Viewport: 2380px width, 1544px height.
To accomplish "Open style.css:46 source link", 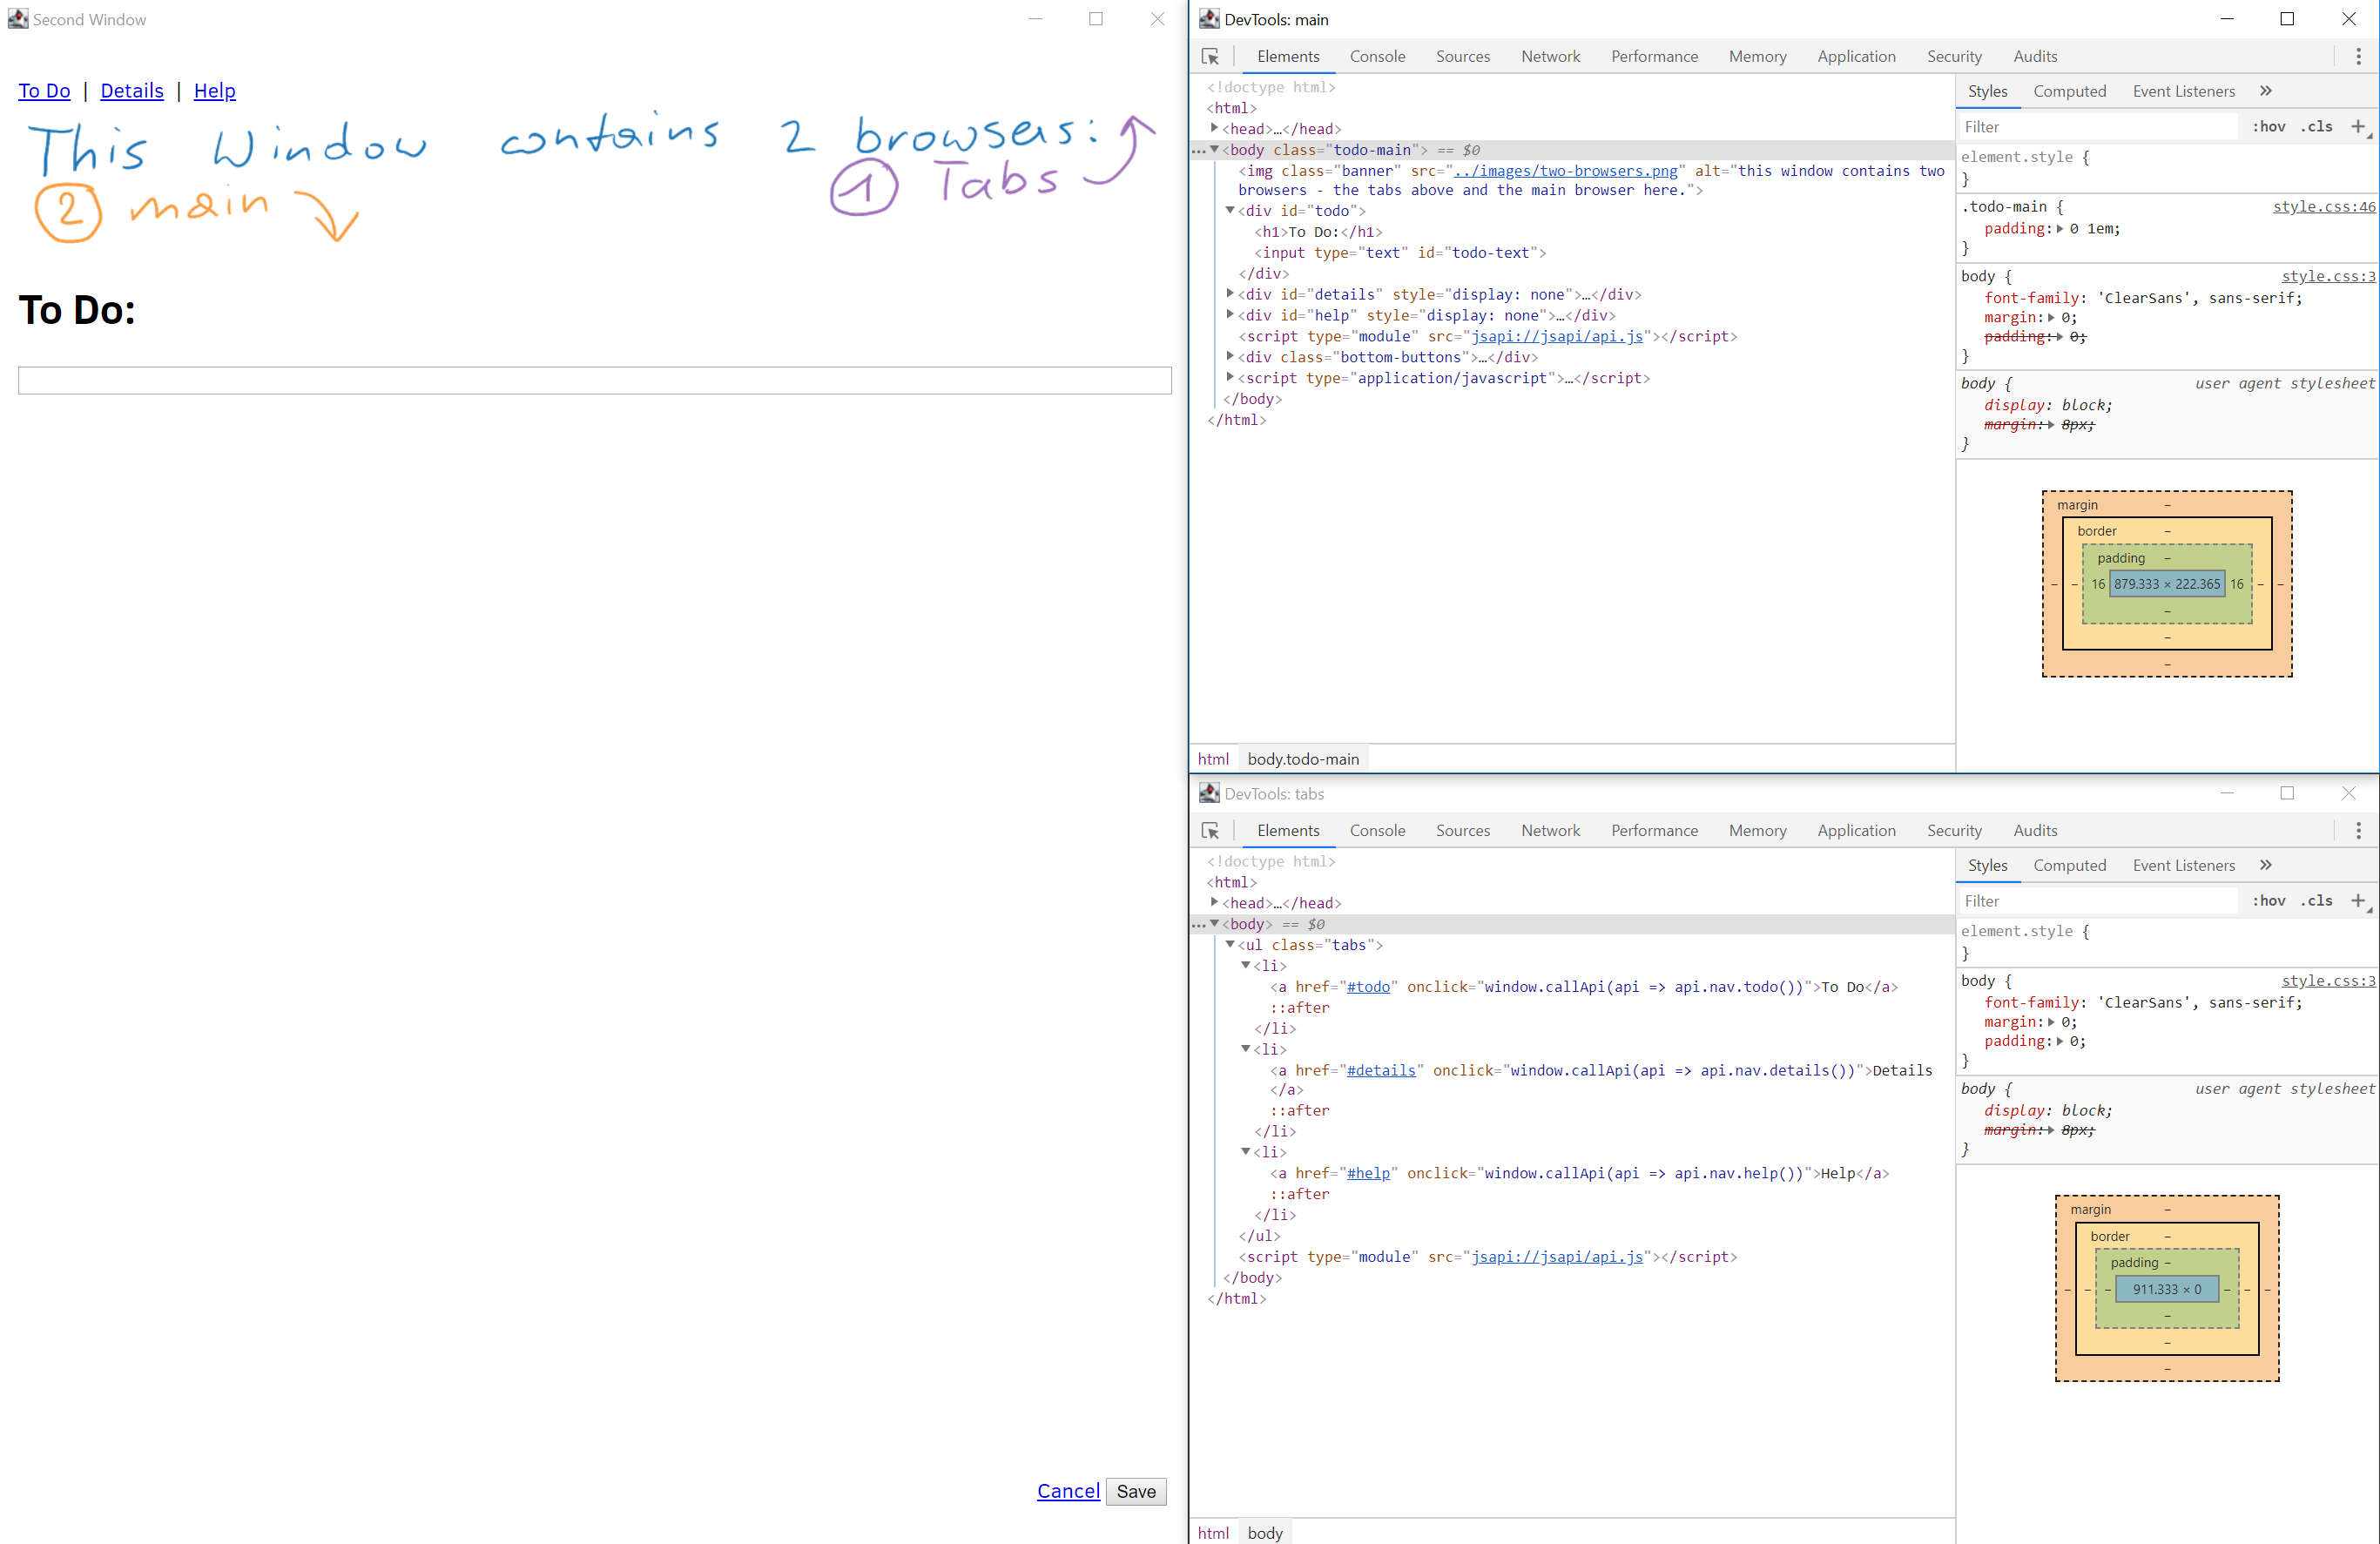I will click(x=2323, y=207).
